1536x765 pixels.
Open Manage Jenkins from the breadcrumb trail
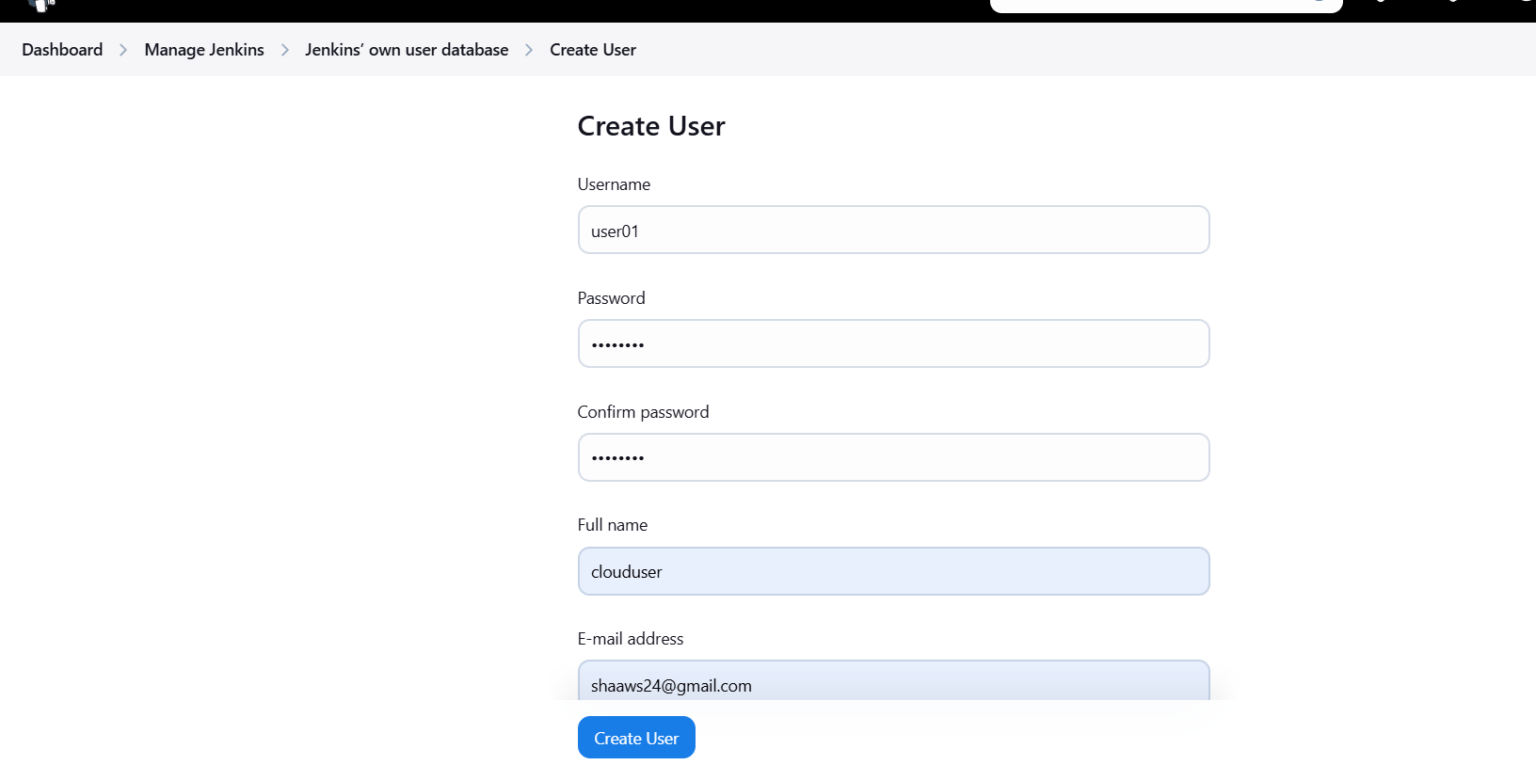204,49
